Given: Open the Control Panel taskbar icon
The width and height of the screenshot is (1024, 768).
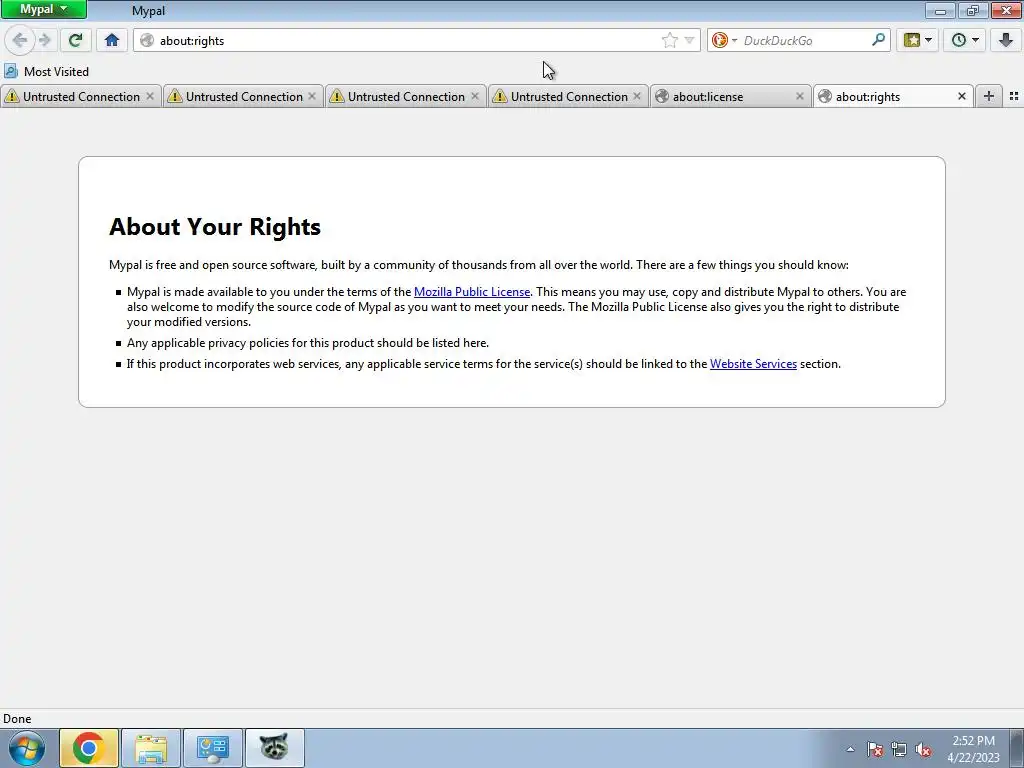Looking at the screenshot, I should point(212,748).
